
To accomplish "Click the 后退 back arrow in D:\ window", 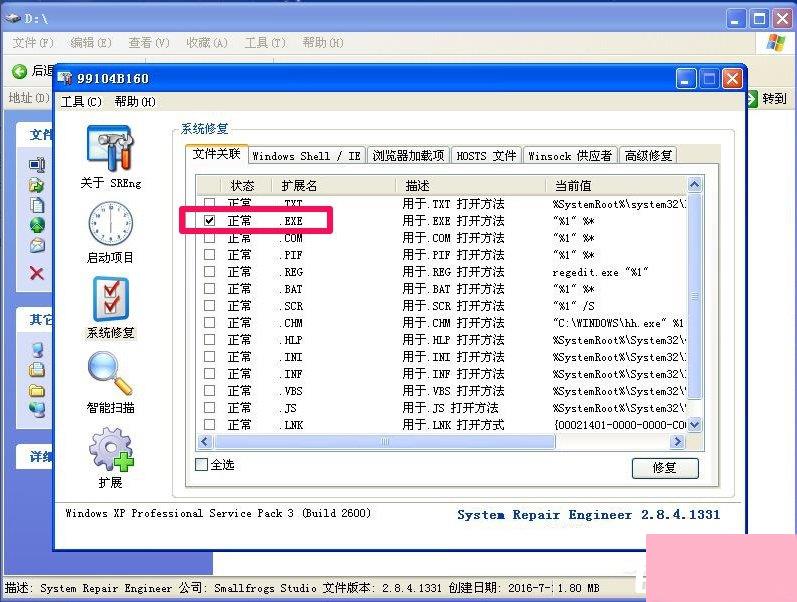I will tap(19, 72).
